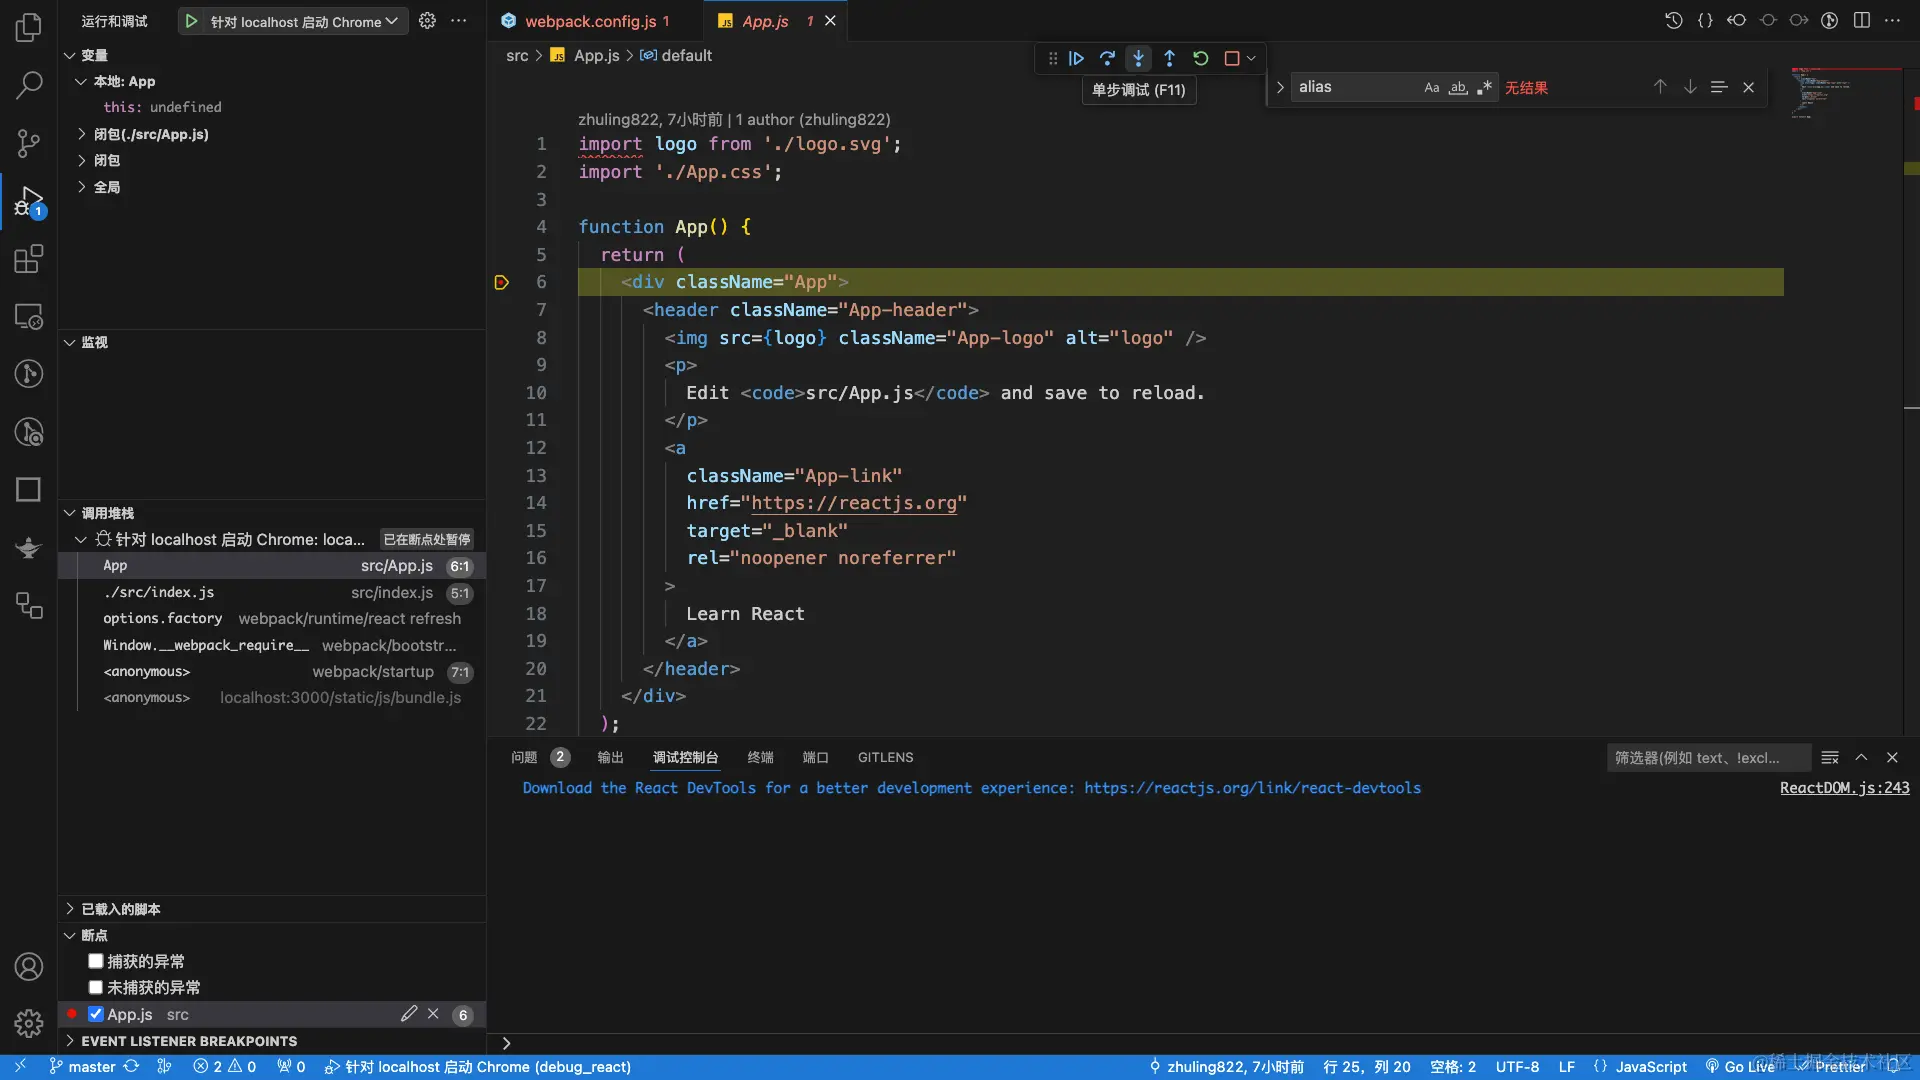The height and width of the screenshot is (1080, 1920).
Task: Expand the 已载入的脚本 section
Action: (x=120, y=909)
